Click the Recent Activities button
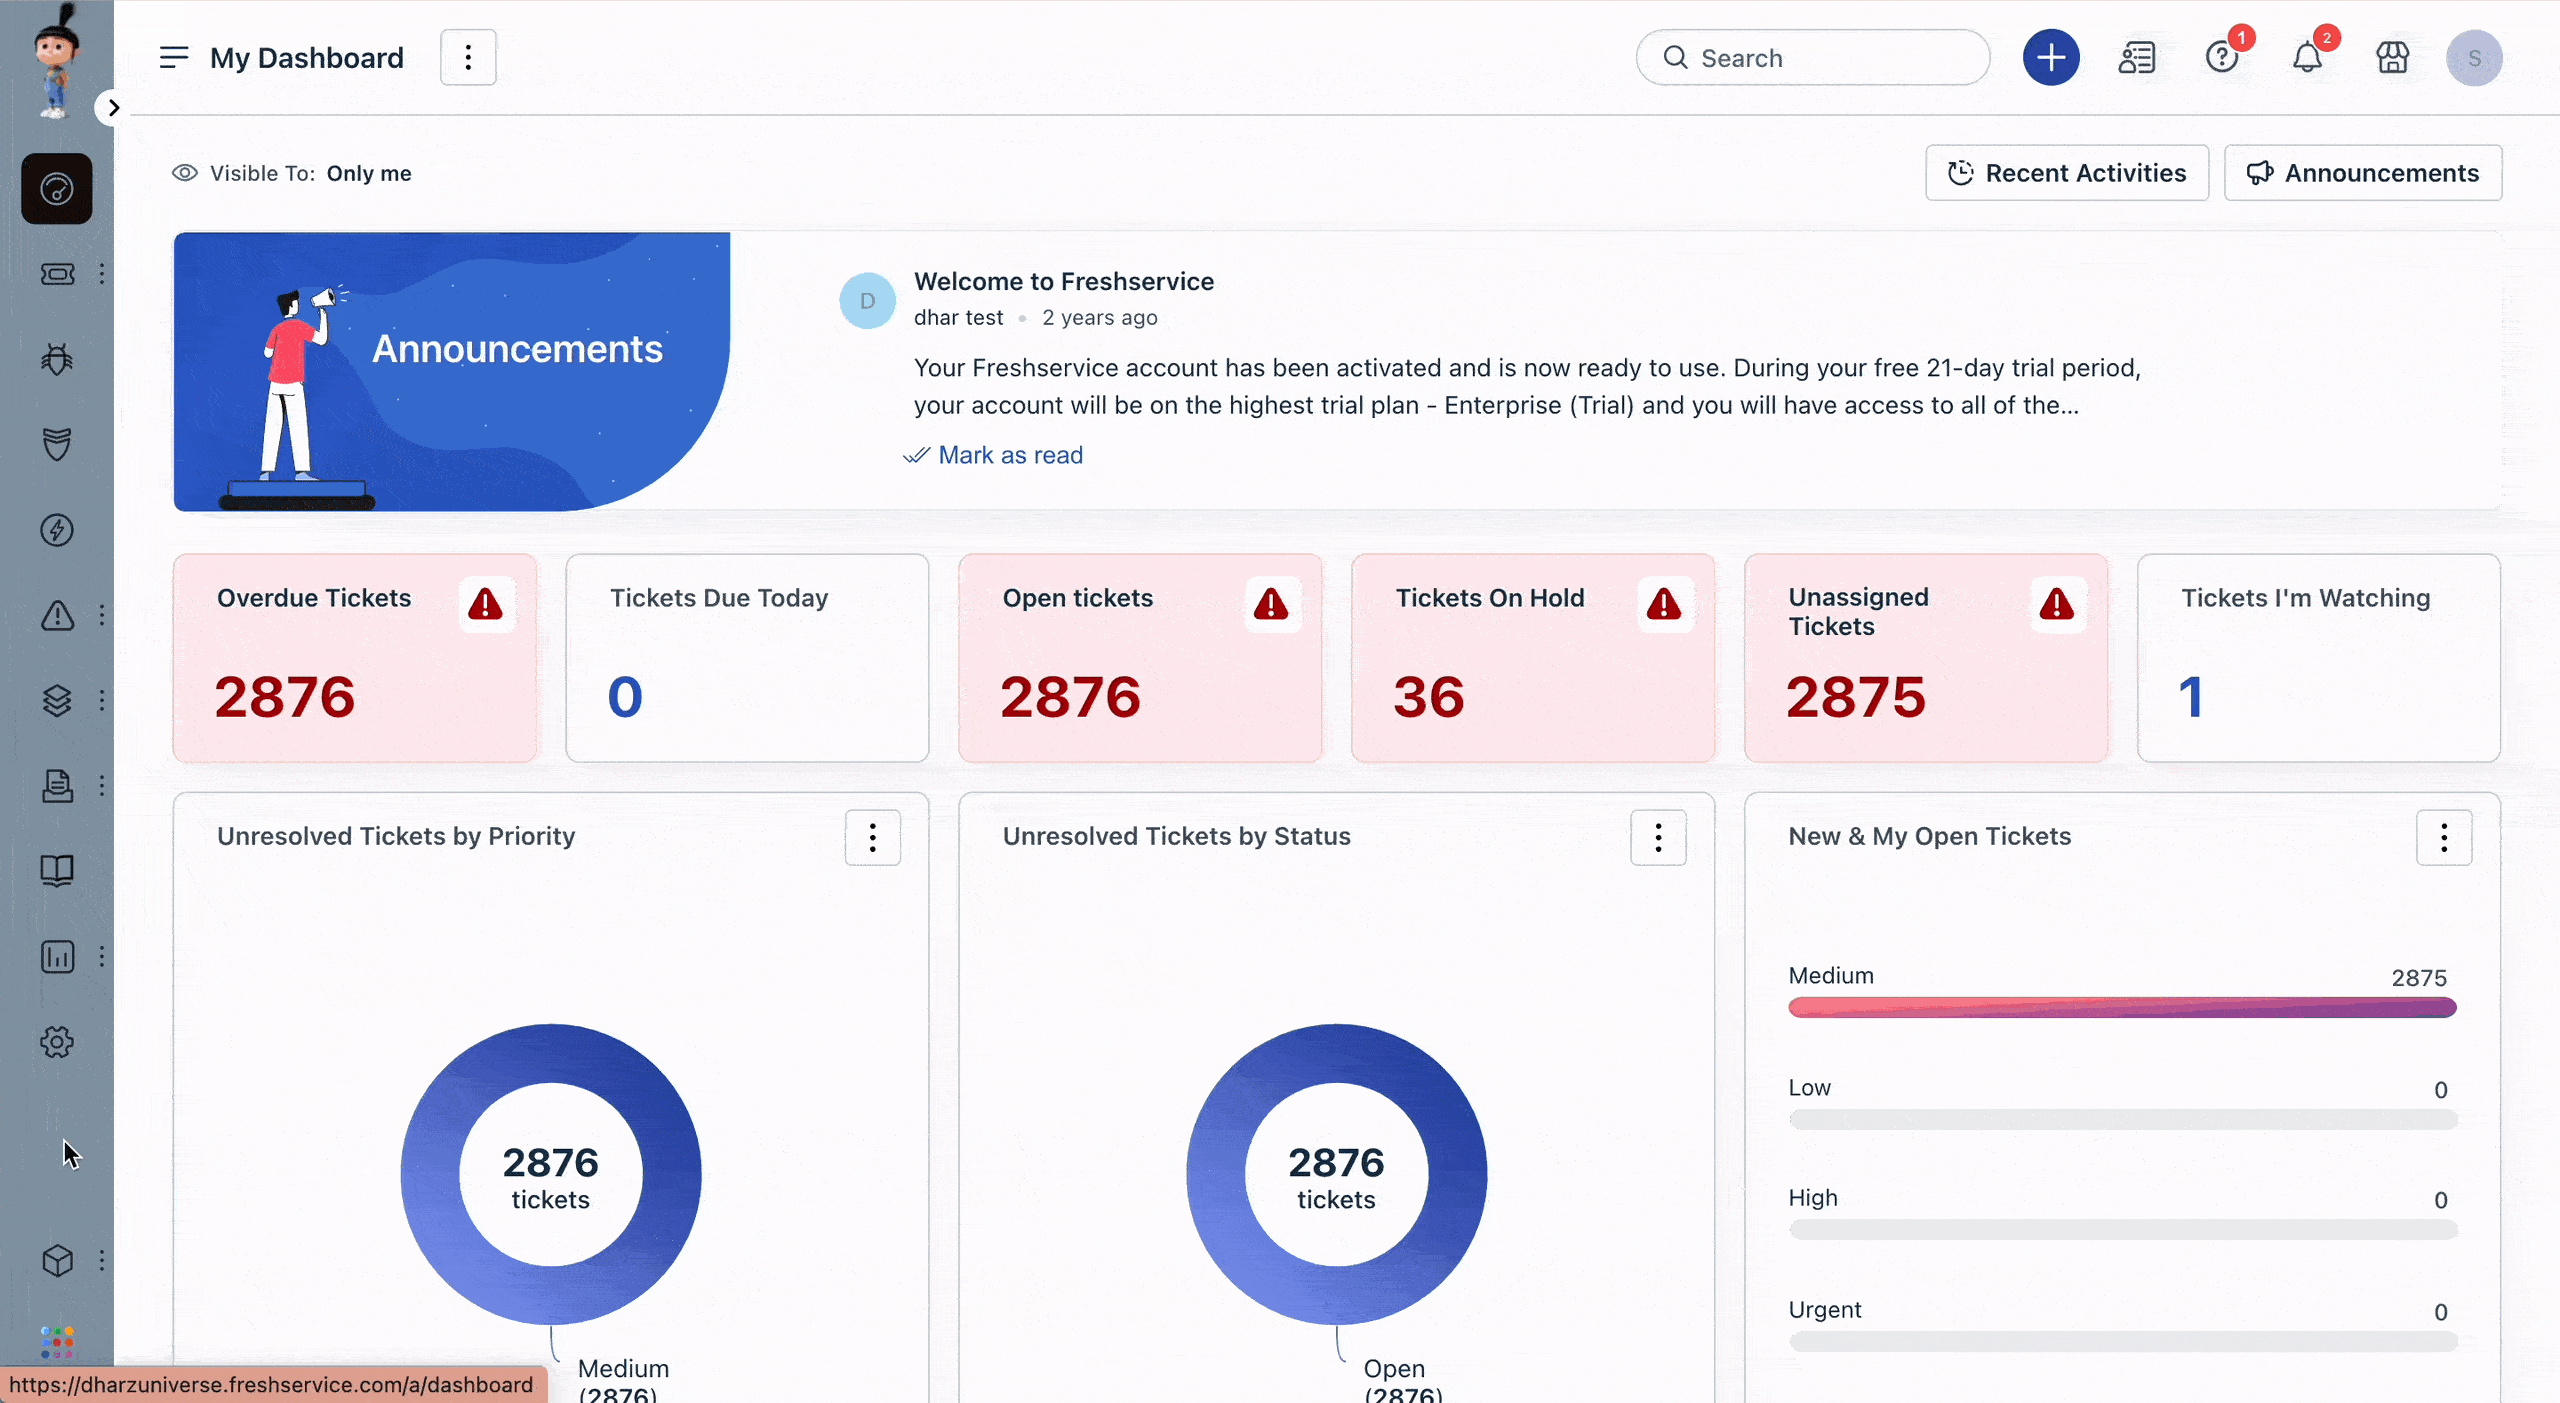This screenshot has height=1403, width=2560. (x=2067, y=173)
